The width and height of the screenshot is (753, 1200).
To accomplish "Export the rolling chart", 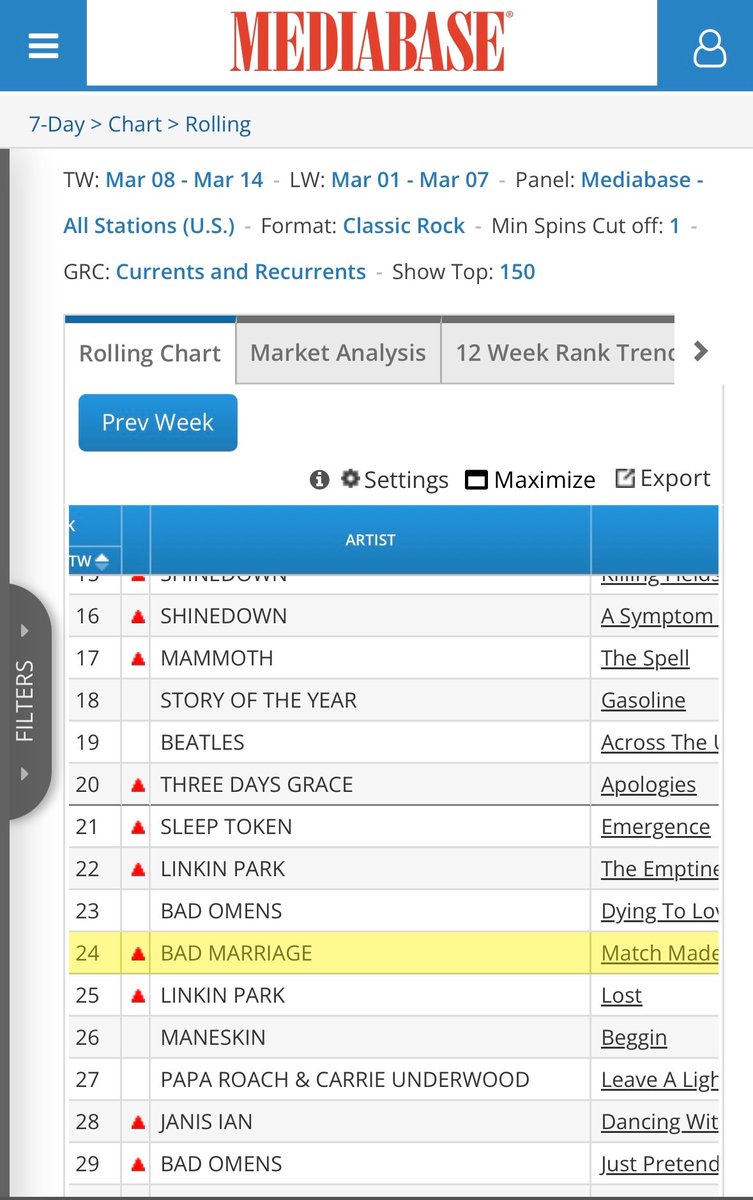I will [x=663, y=478].
